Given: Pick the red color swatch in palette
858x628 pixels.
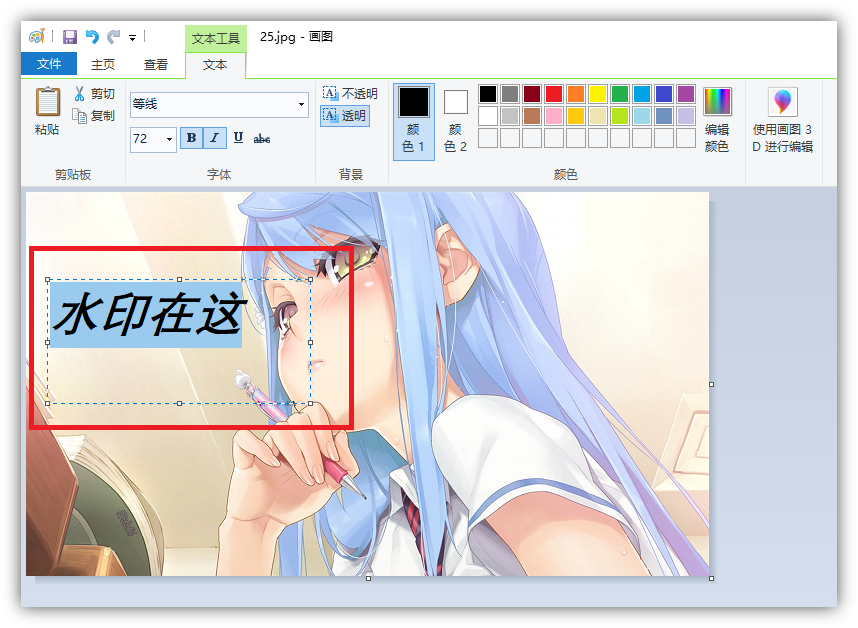Looking at the screenshot, I should [x=553, y=93].
